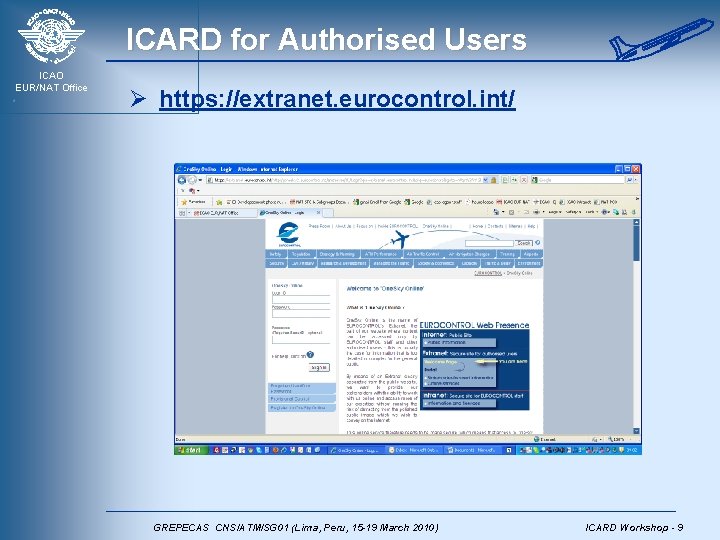720x540 pixels.
Task: Click the User ID login field
Action: click(x=301, y=300)
